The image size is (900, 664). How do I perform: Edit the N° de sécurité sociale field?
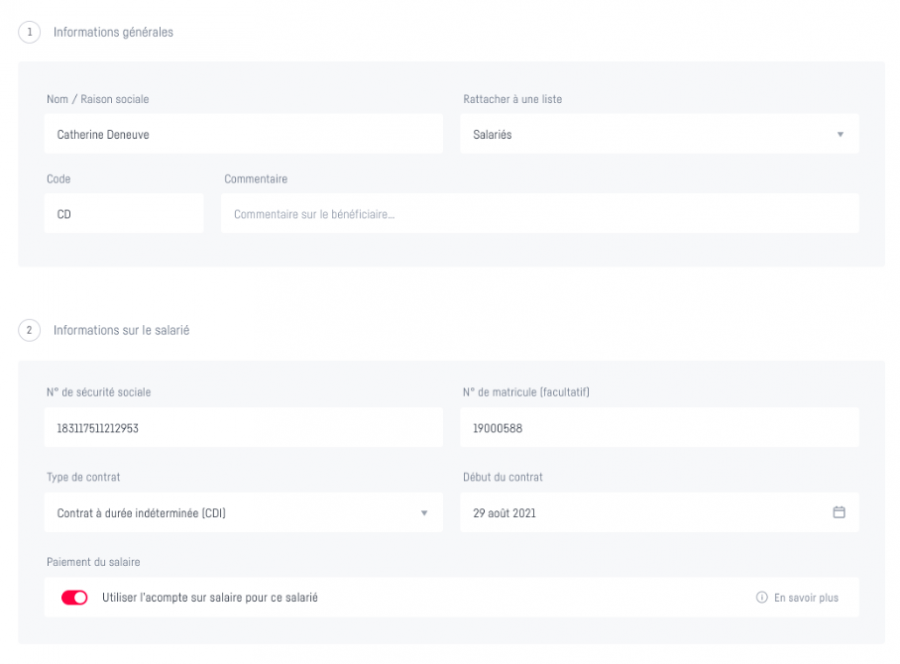(243, 428)
